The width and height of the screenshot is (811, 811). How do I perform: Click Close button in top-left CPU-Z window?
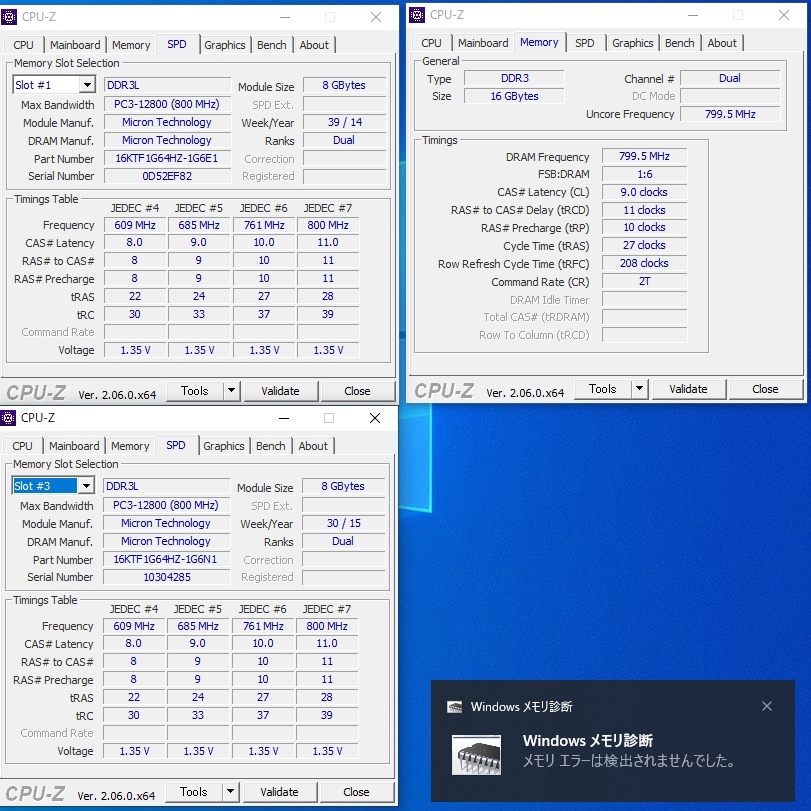coord(357,391)
